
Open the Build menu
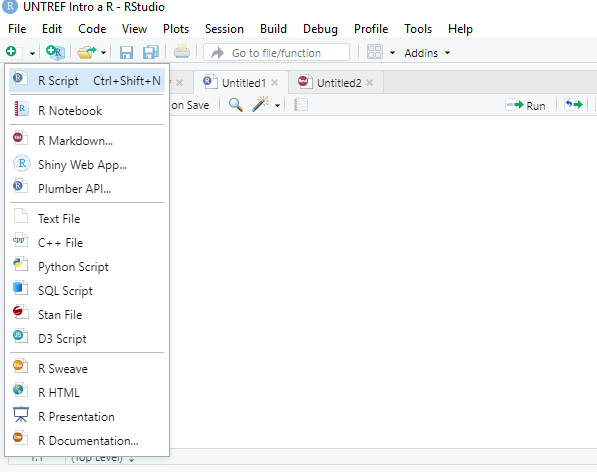[273, 29]
